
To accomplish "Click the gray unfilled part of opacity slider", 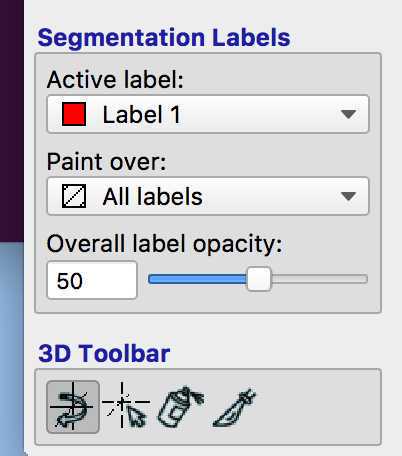I will pos(319,279).
